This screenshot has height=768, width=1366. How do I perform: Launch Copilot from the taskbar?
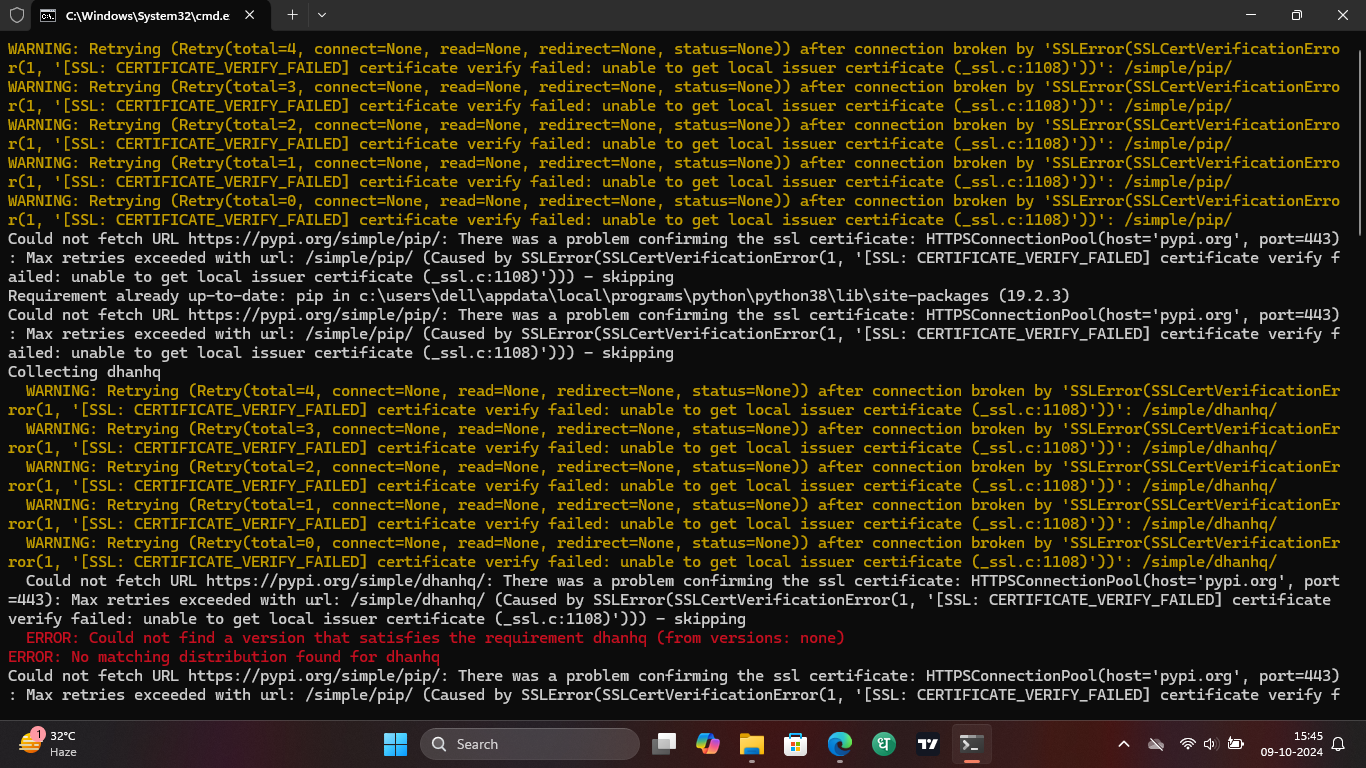pyautogui.click(x=708, y=744)
